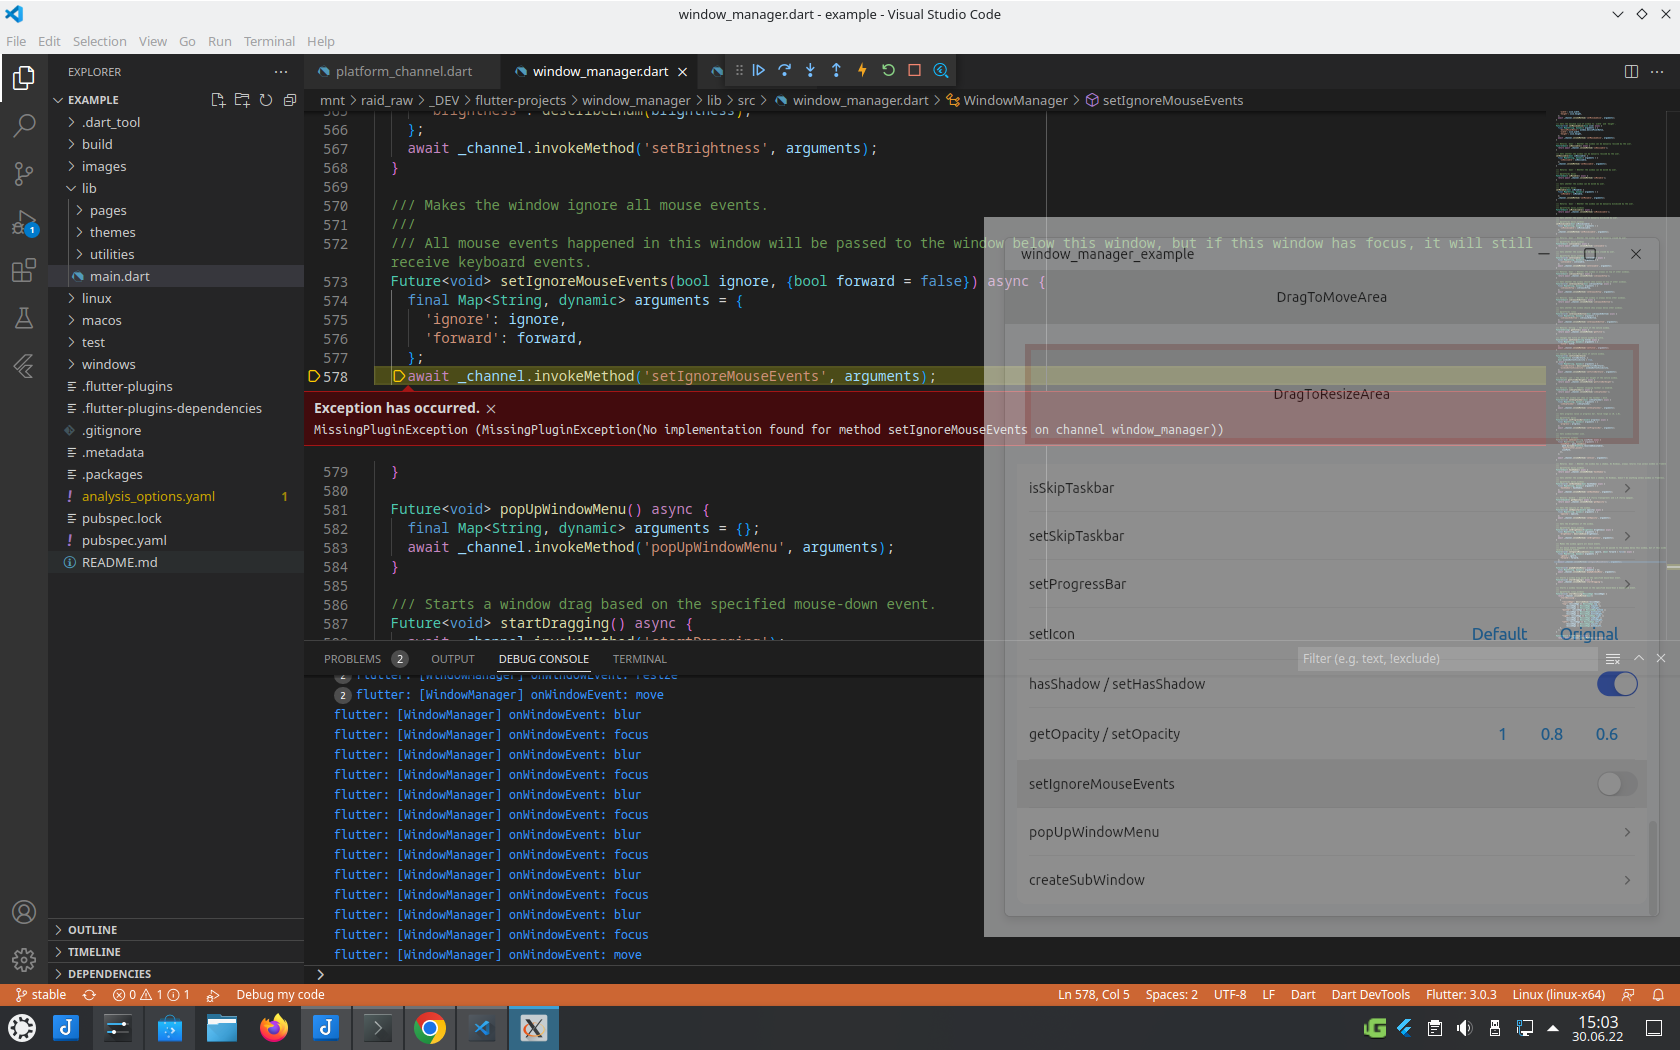This screenshot has width=1680, height=1050.
Task: Open the Extensions sidebar icon
Action: (23, 270)
